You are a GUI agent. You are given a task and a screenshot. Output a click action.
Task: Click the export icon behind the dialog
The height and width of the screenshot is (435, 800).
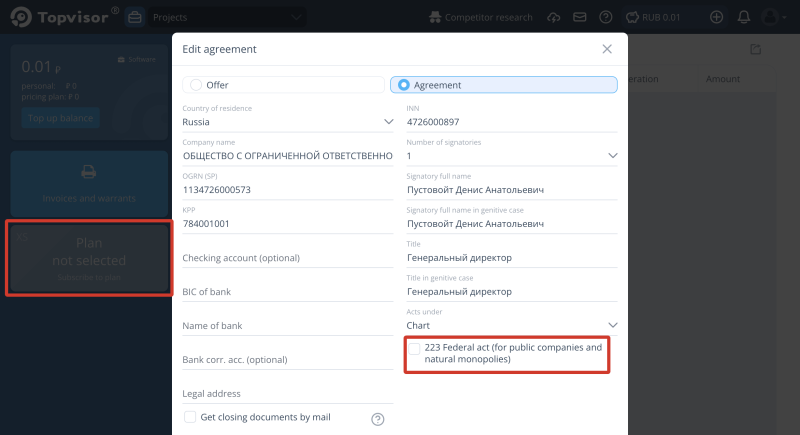click(756, 49)
